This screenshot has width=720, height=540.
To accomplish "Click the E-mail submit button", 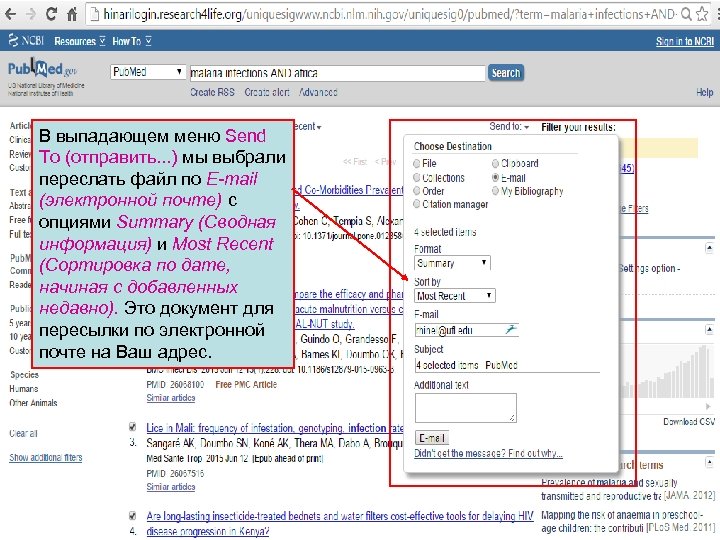I will click(x=431, y=438).
